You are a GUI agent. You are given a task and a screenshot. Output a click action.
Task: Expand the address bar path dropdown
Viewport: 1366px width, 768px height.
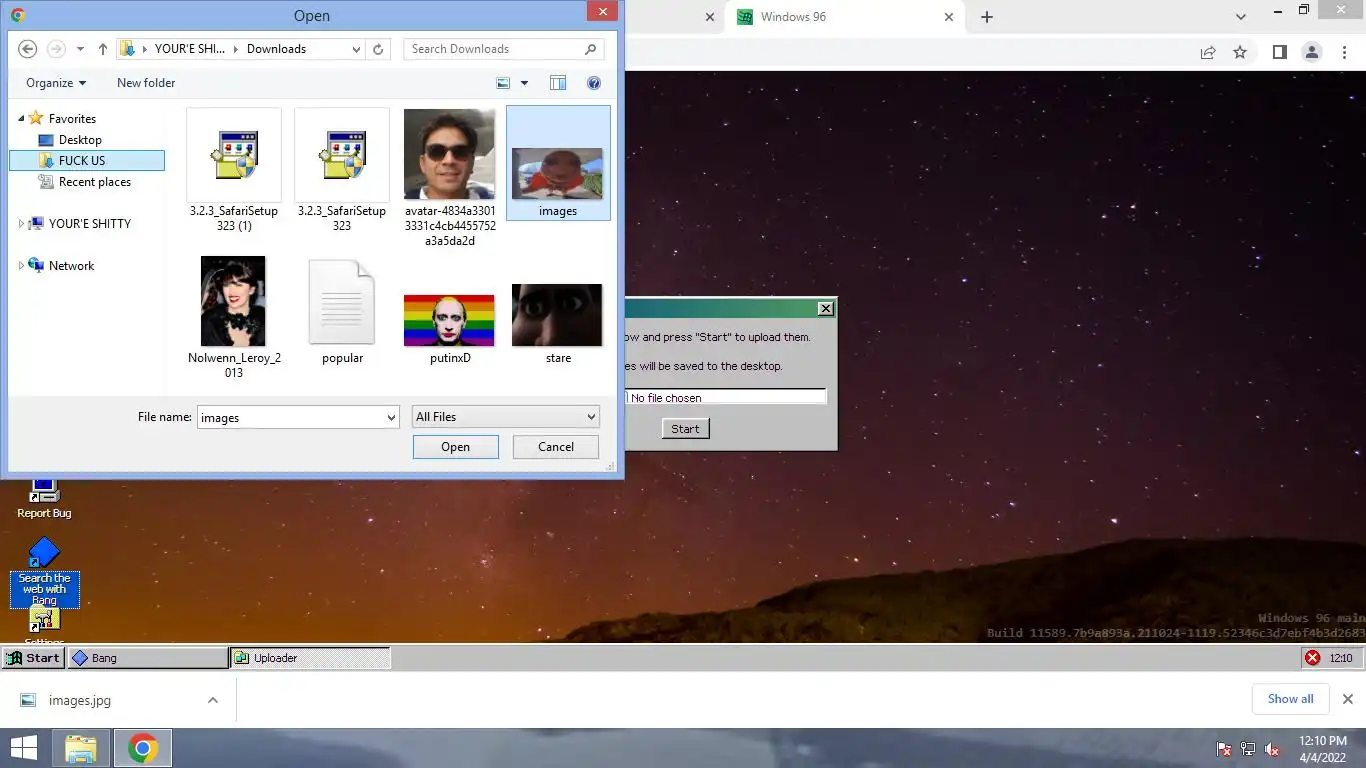356,49
